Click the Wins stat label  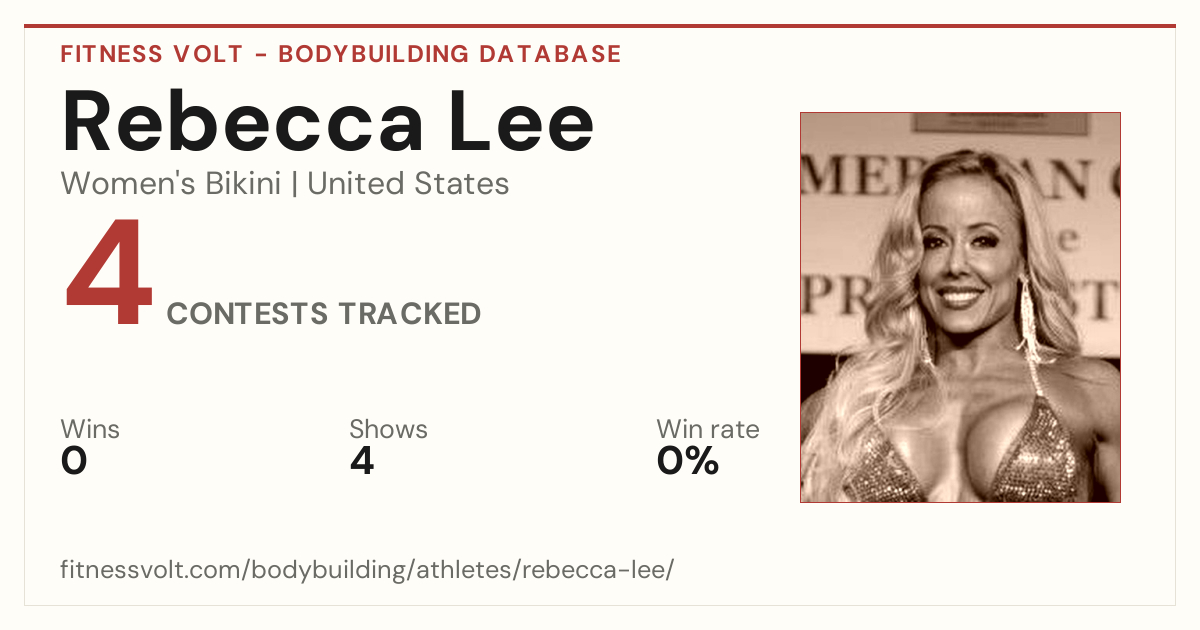[90, 430]
